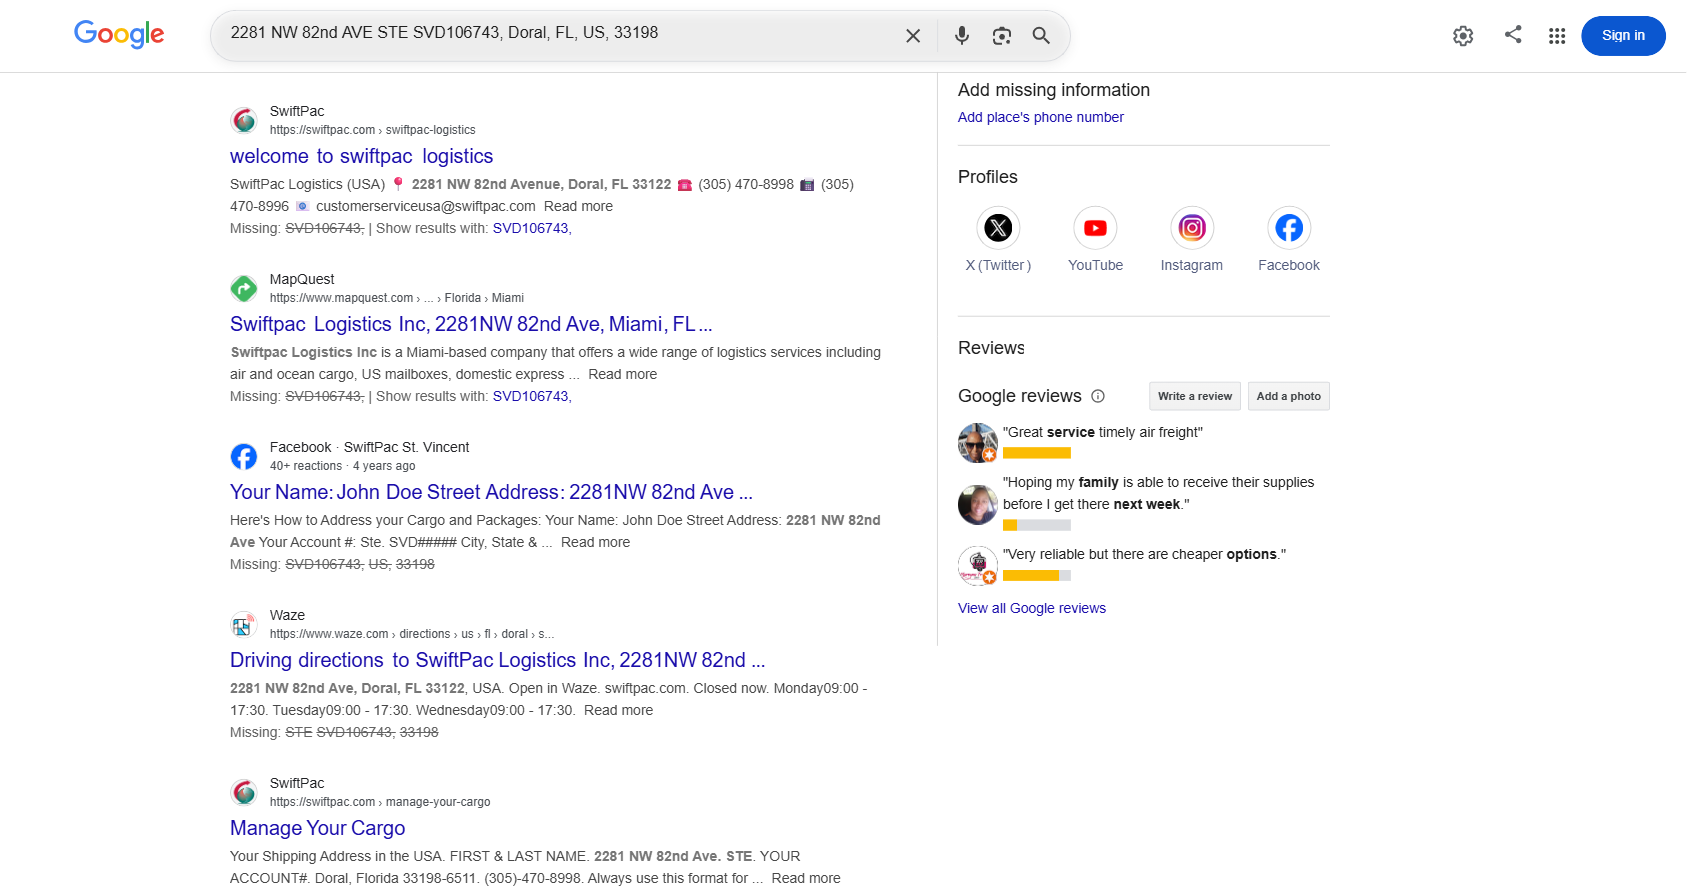
Task: Expand Read more on Waze snippet
Action: click(618, 710)
